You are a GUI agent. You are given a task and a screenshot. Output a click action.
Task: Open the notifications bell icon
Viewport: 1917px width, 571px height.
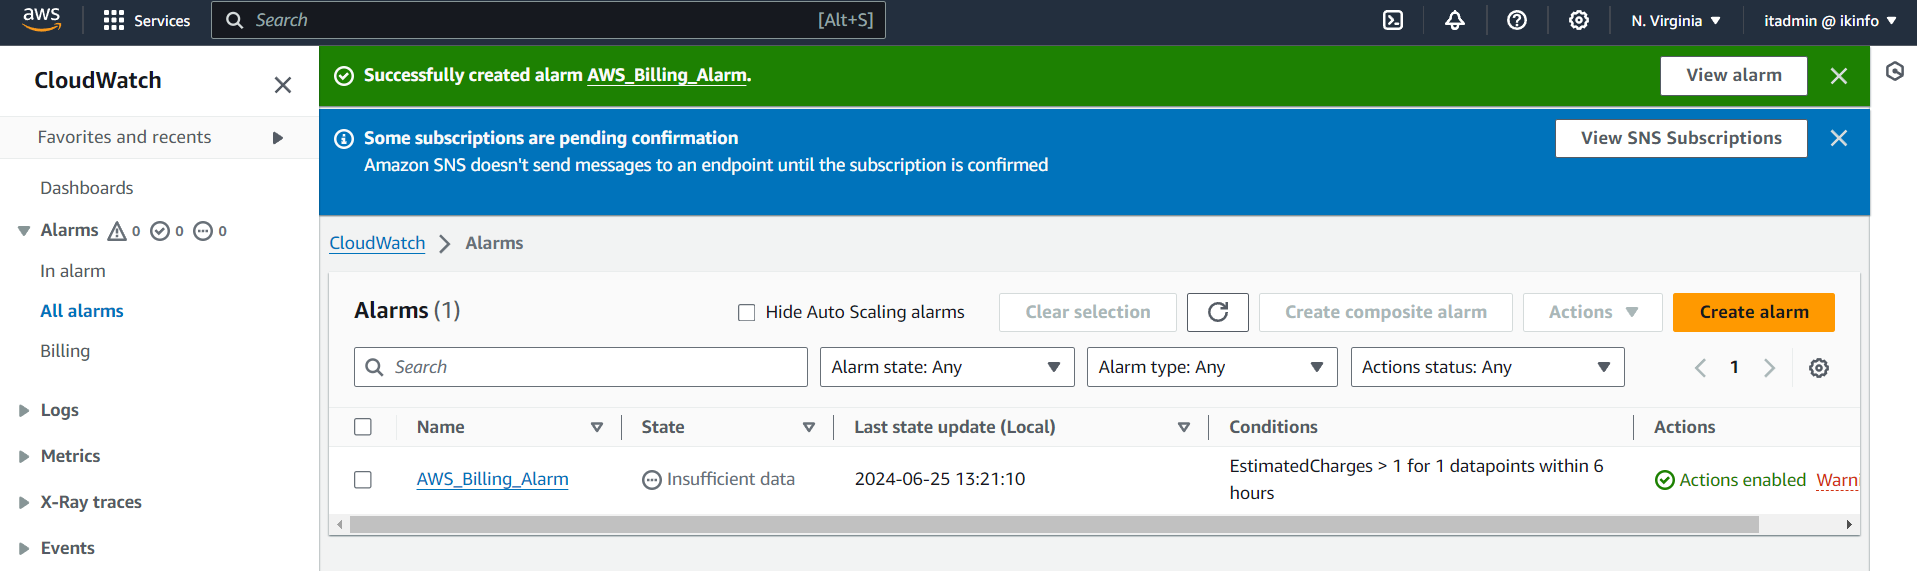[x=1455, y=20]
